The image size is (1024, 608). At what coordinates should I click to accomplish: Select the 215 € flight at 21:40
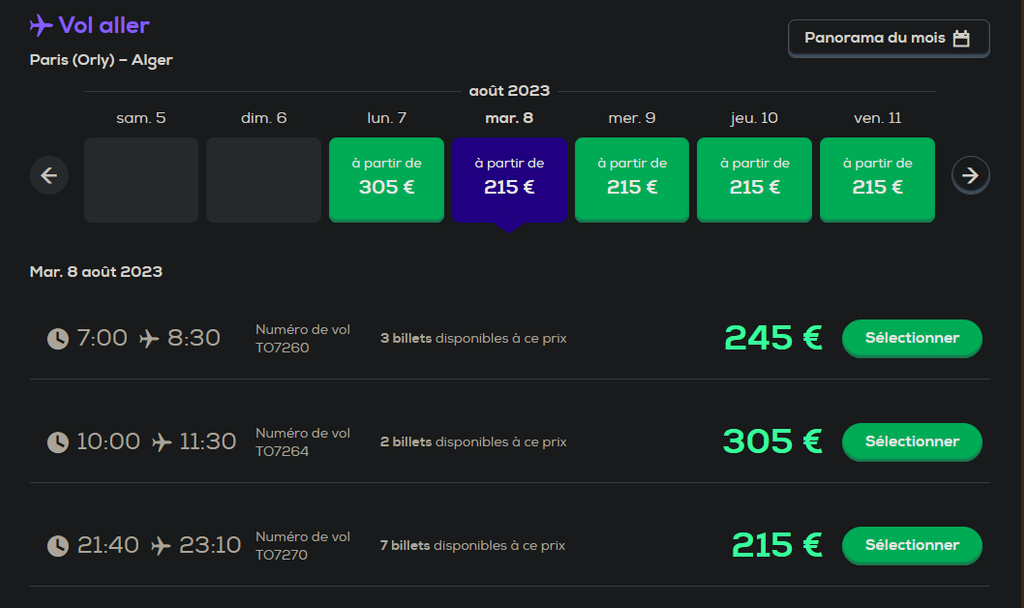(x=911, y=545)
